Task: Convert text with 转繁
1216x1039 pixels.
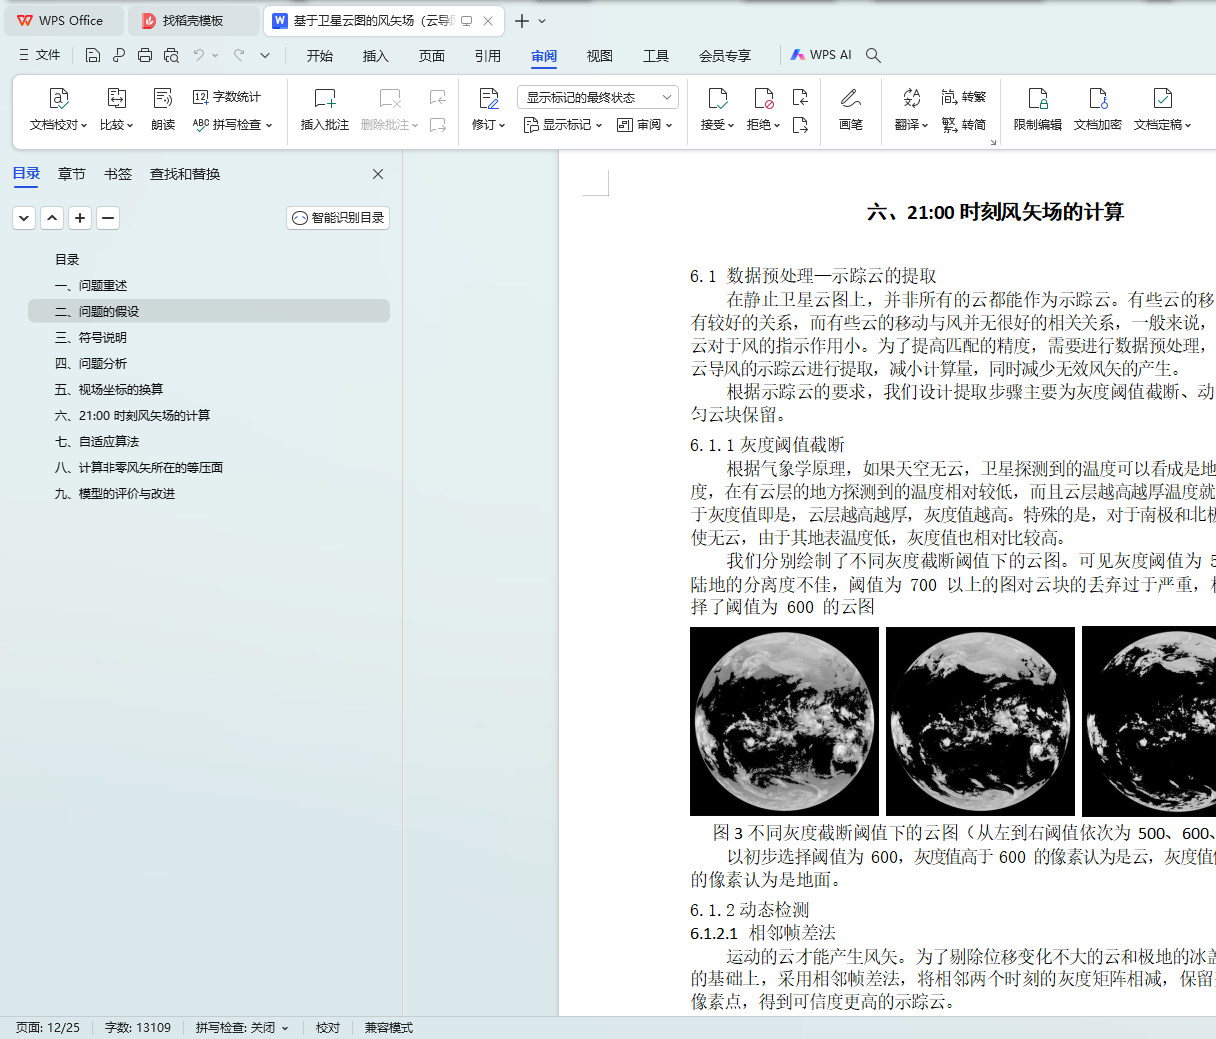Action: tap(964, 97)
